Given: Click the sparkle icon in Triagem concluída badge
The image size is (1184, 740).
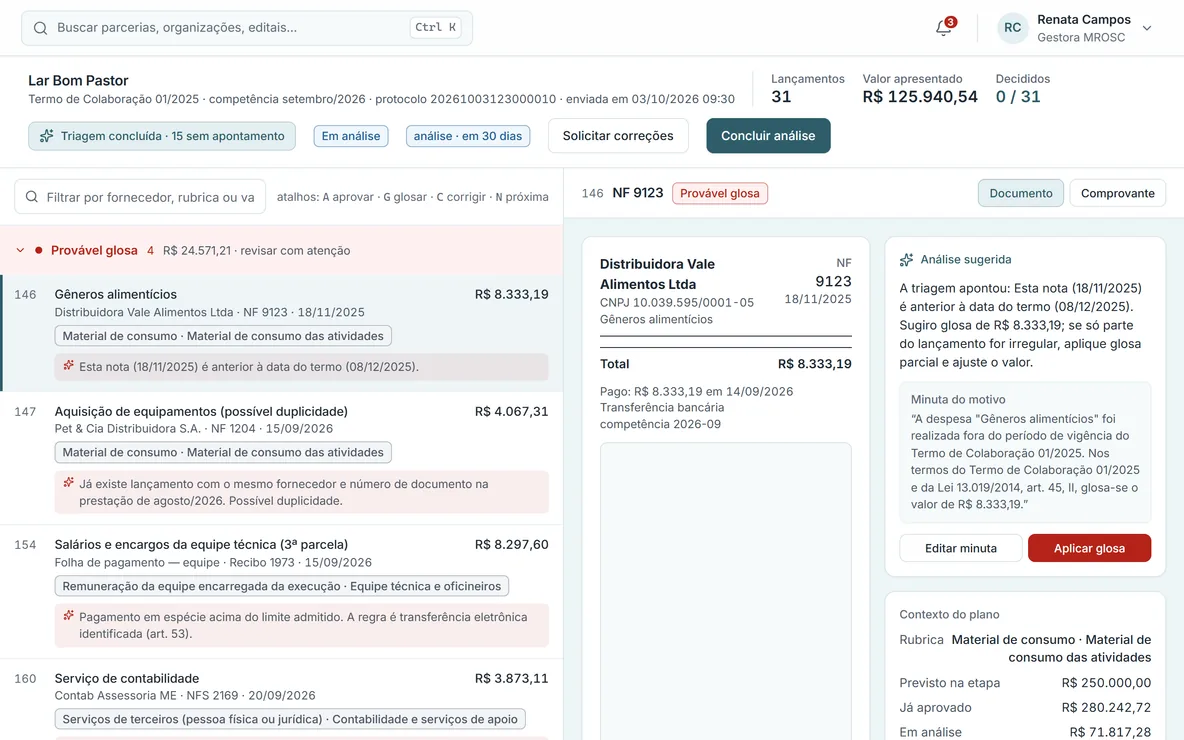Looking at the screenshot, I should click(47, 136).
